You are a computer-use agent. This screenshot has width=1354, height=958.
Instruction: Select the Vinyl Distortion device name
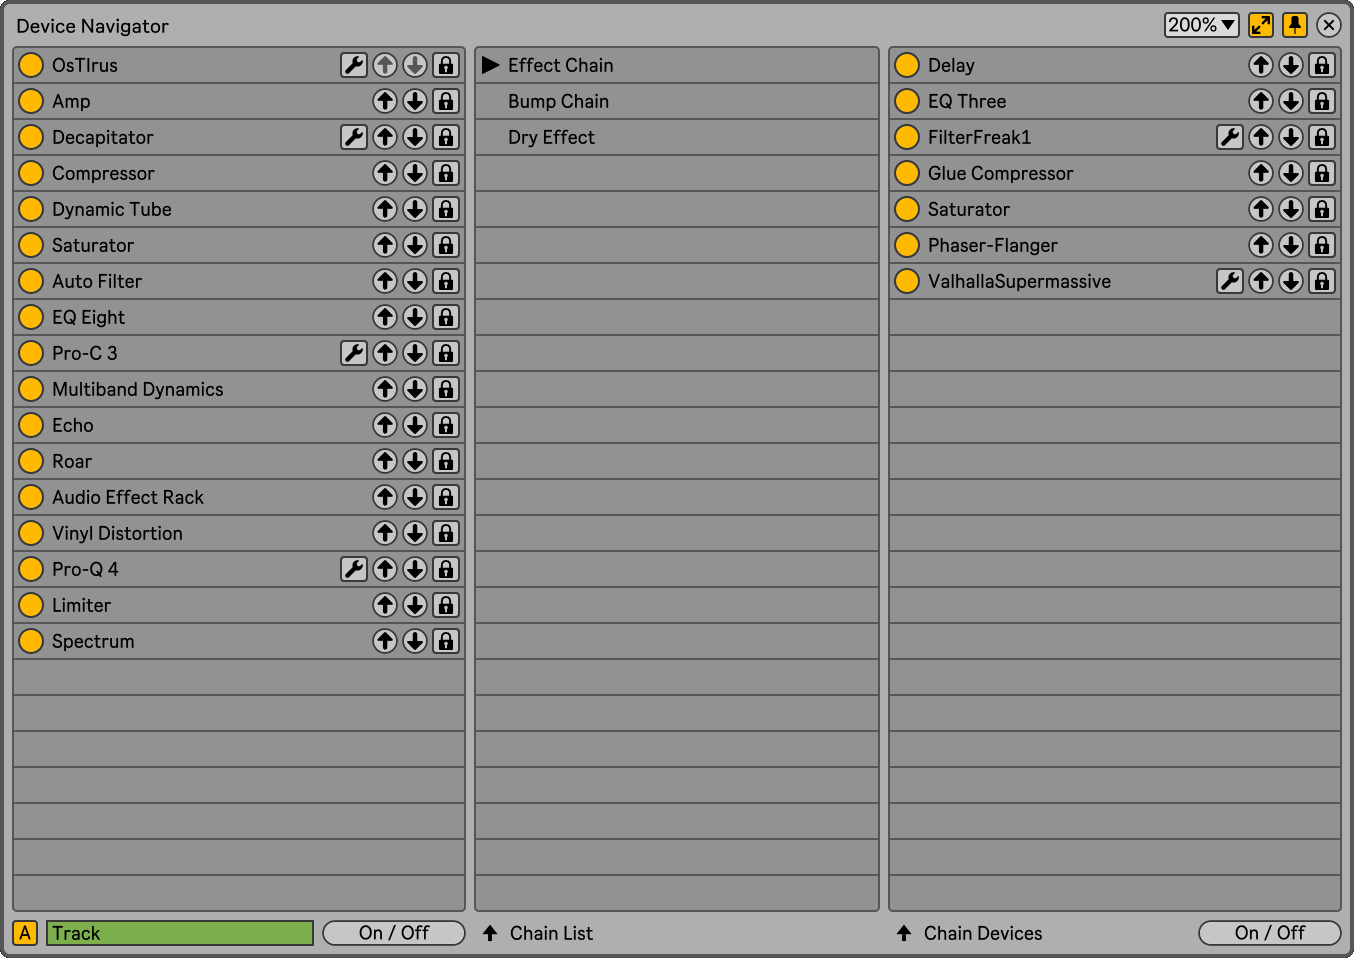pyautogui.click(x=117, y=533)
